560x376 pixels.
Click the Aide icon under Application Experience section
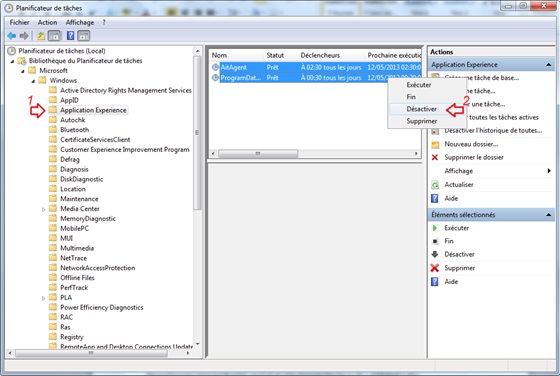coord(435,199)
